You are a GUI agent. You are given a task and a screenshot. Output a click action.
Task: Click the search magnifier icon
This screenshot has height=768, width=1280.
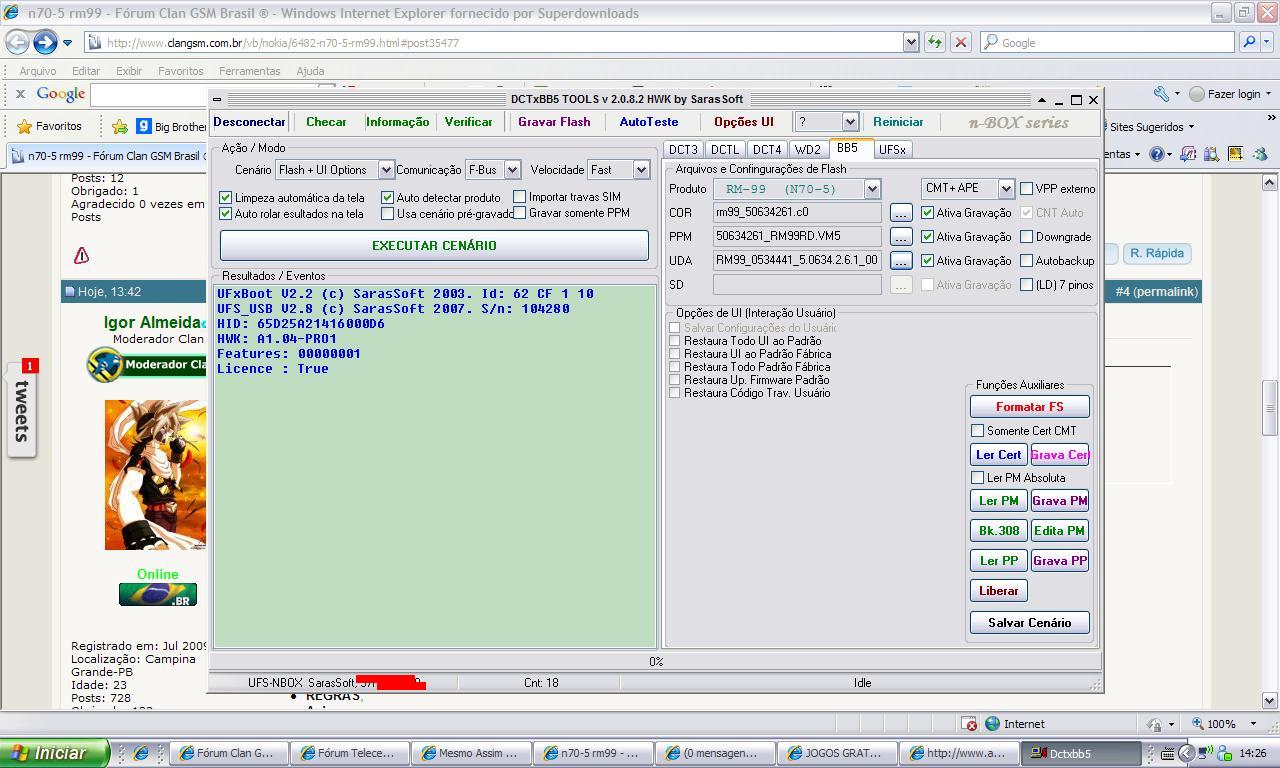[1248, 42]
